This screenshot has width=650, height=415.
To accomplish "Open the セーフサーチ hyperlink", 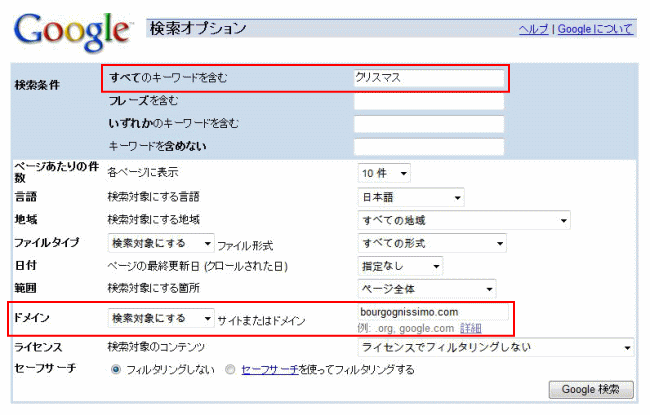I will click(x=270, y=369).
